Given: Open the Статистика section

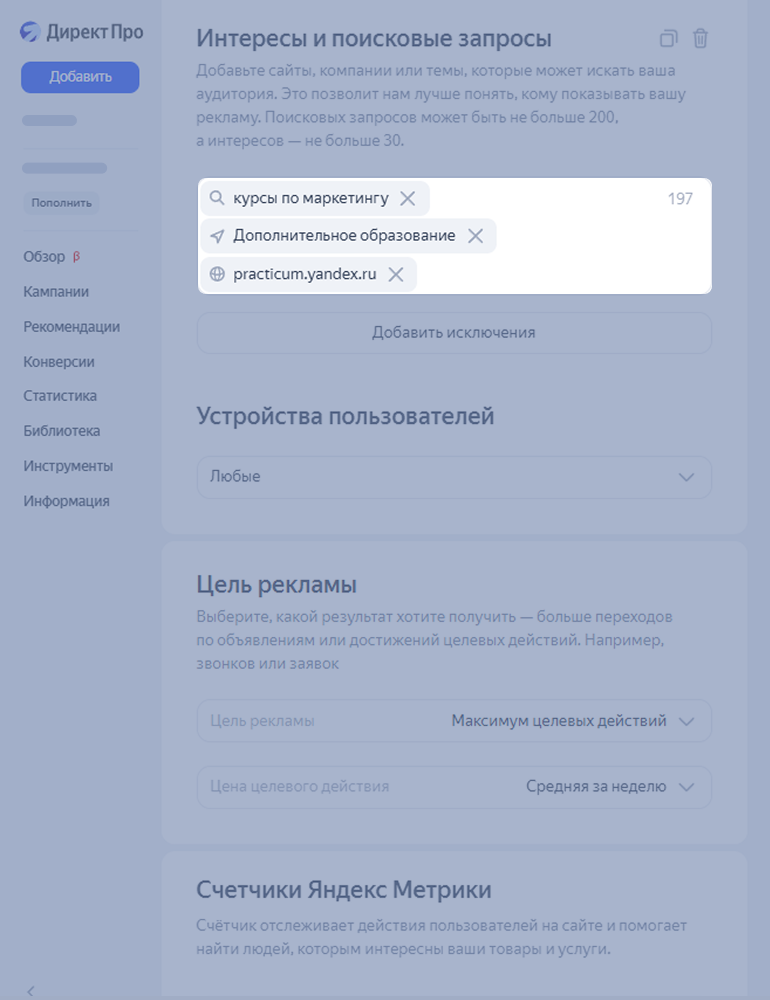Looking at the screenshot, I should tap(60, 396).
